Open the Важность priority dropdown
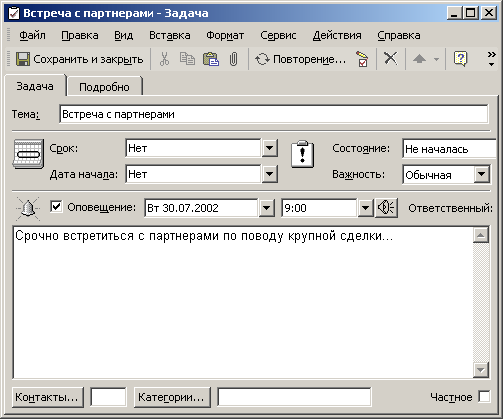This screenshot has height=419, width=503. click(x=482, y=174)
